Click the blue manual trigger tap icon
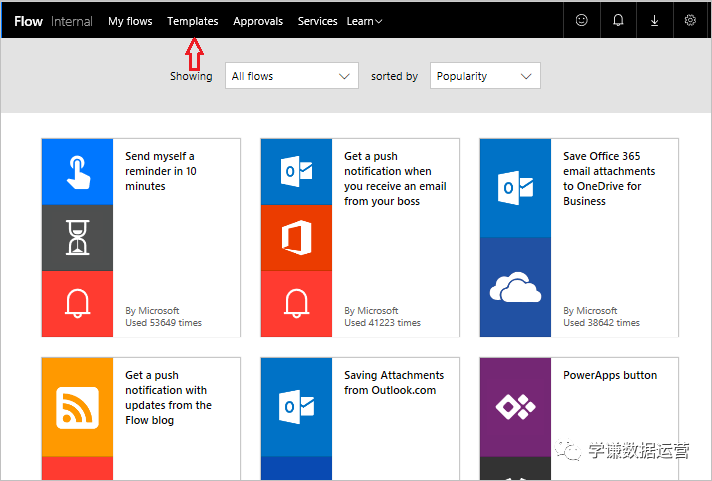Screen dimensions: 712x481 77,171
